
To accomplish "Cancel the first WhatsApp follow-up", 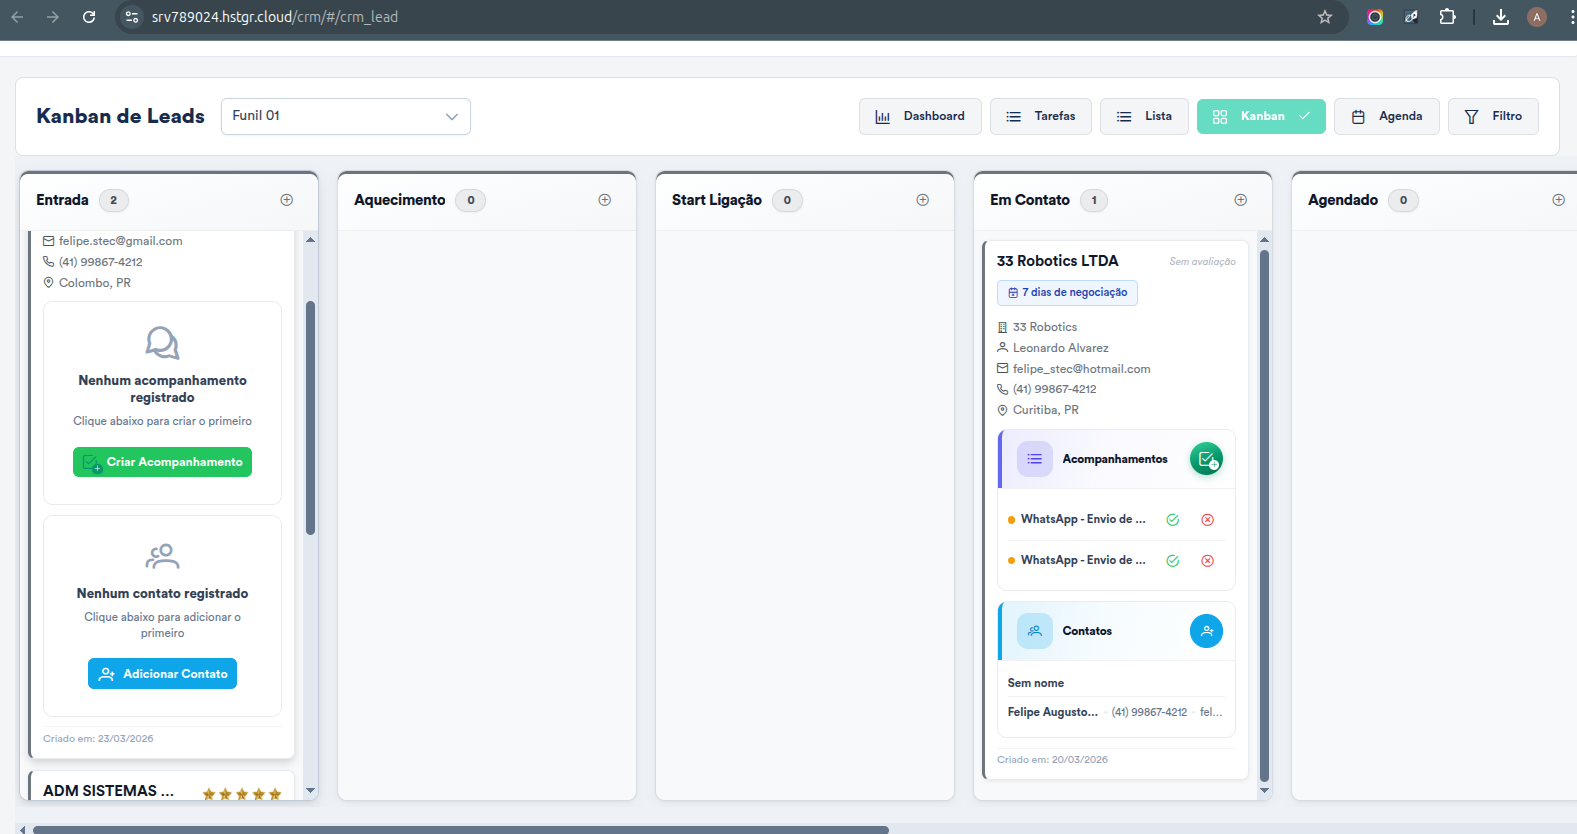I will 1208,520.
